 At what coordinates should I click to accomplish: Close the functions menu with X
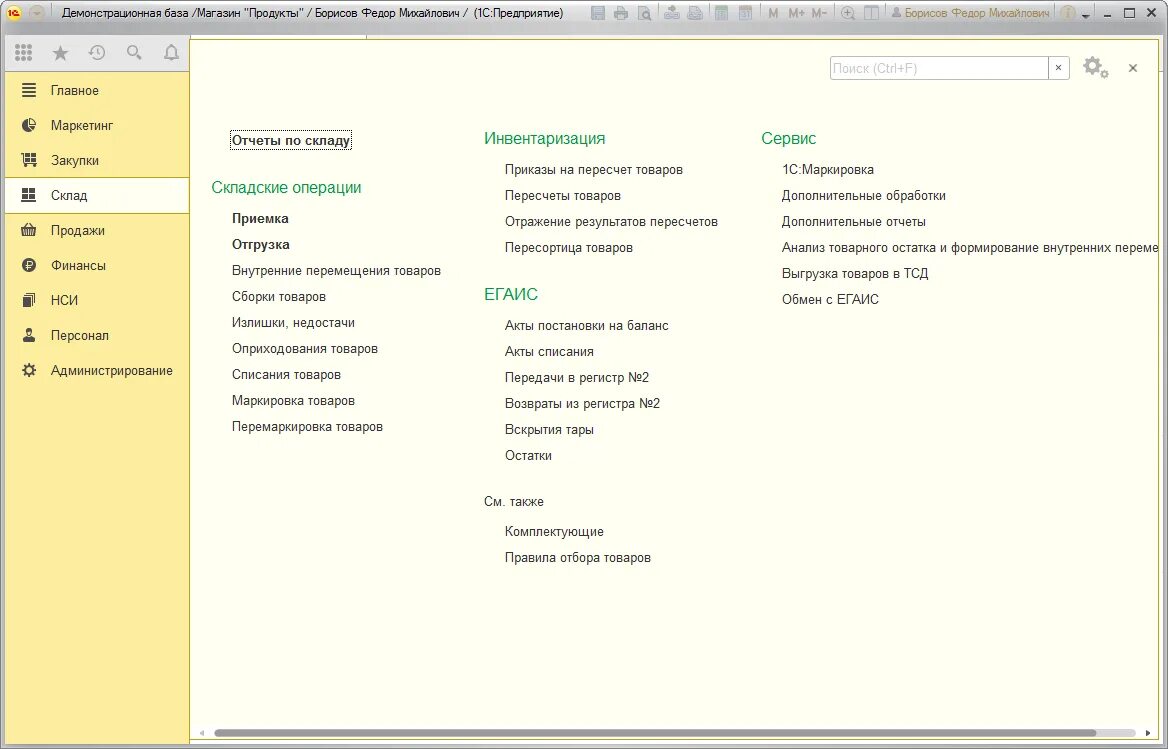[1133, 68]
